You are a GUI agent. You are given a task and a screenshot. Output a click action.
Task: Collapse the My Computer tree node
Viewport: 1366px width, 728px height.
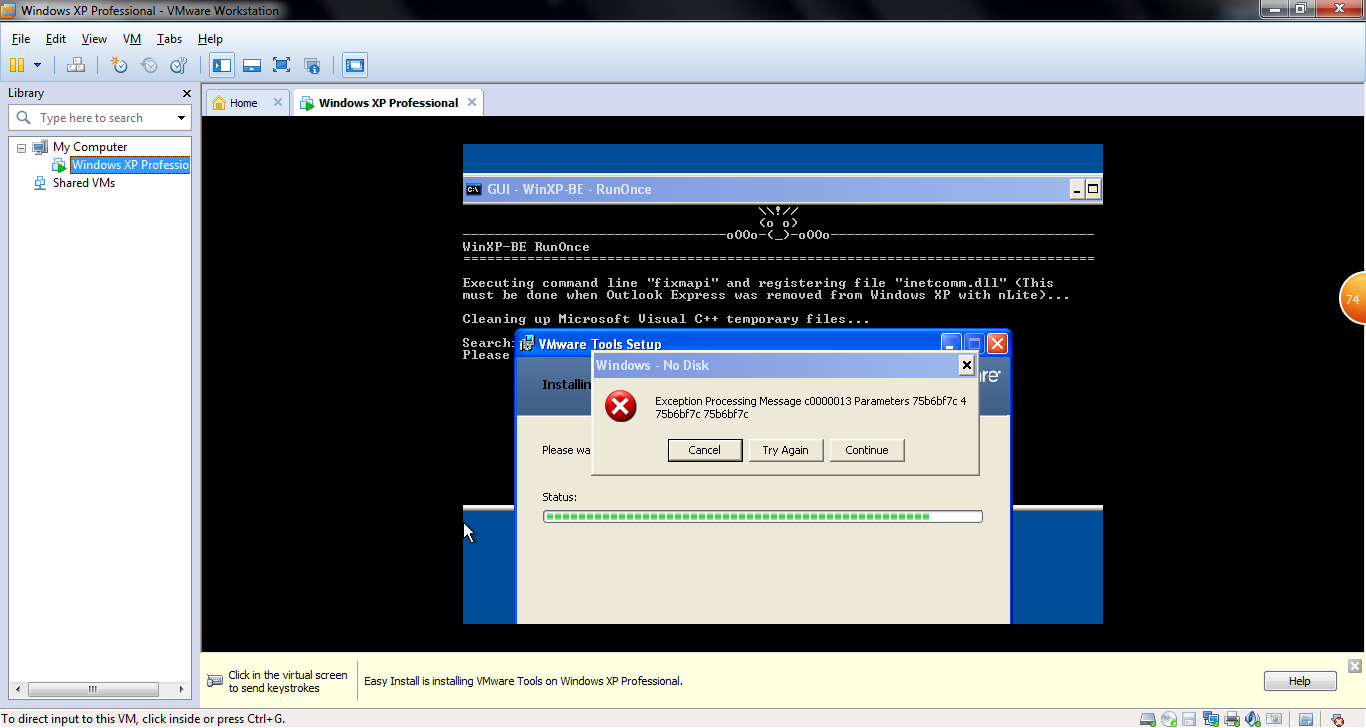pyautogui.click(x=21, y=148)
